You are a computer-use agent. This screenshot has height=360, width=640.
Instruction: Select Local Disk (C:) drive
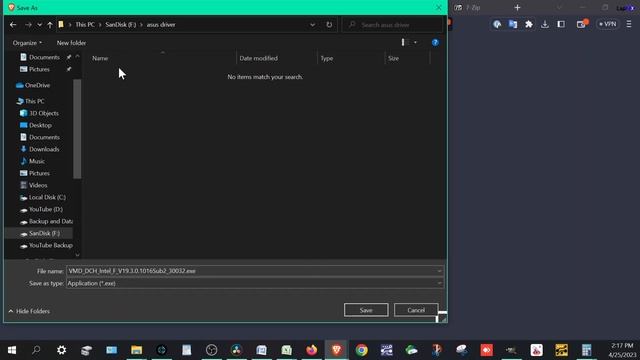(x=43, y=197)
